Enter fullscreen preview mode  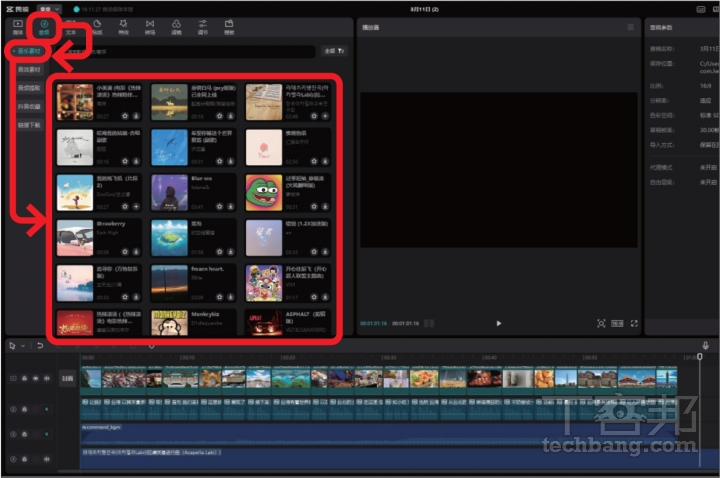(634, 323)
